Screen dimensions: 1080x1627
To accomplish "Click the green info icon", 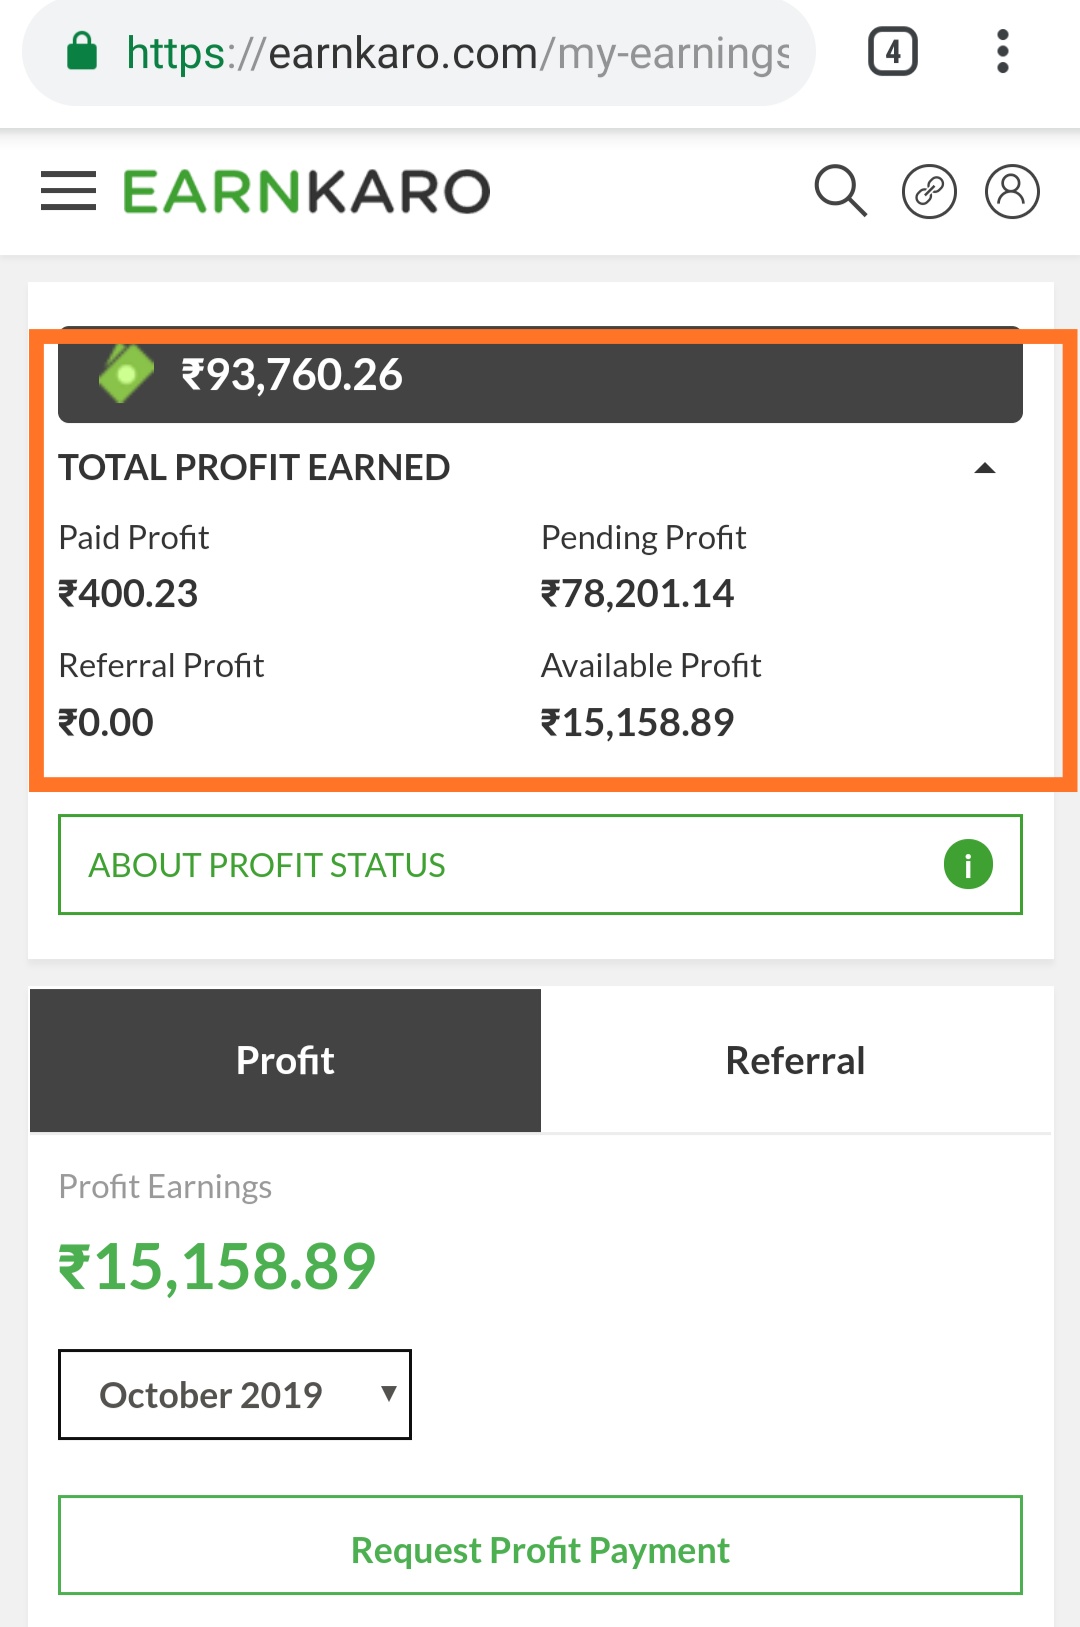I will 968,865.
